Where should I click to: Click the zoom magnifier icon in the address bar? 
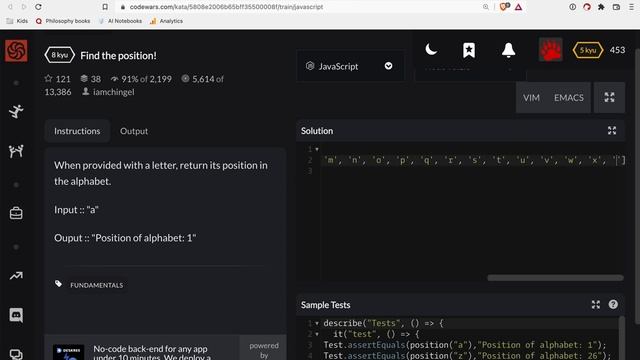(x=486, y=7)
